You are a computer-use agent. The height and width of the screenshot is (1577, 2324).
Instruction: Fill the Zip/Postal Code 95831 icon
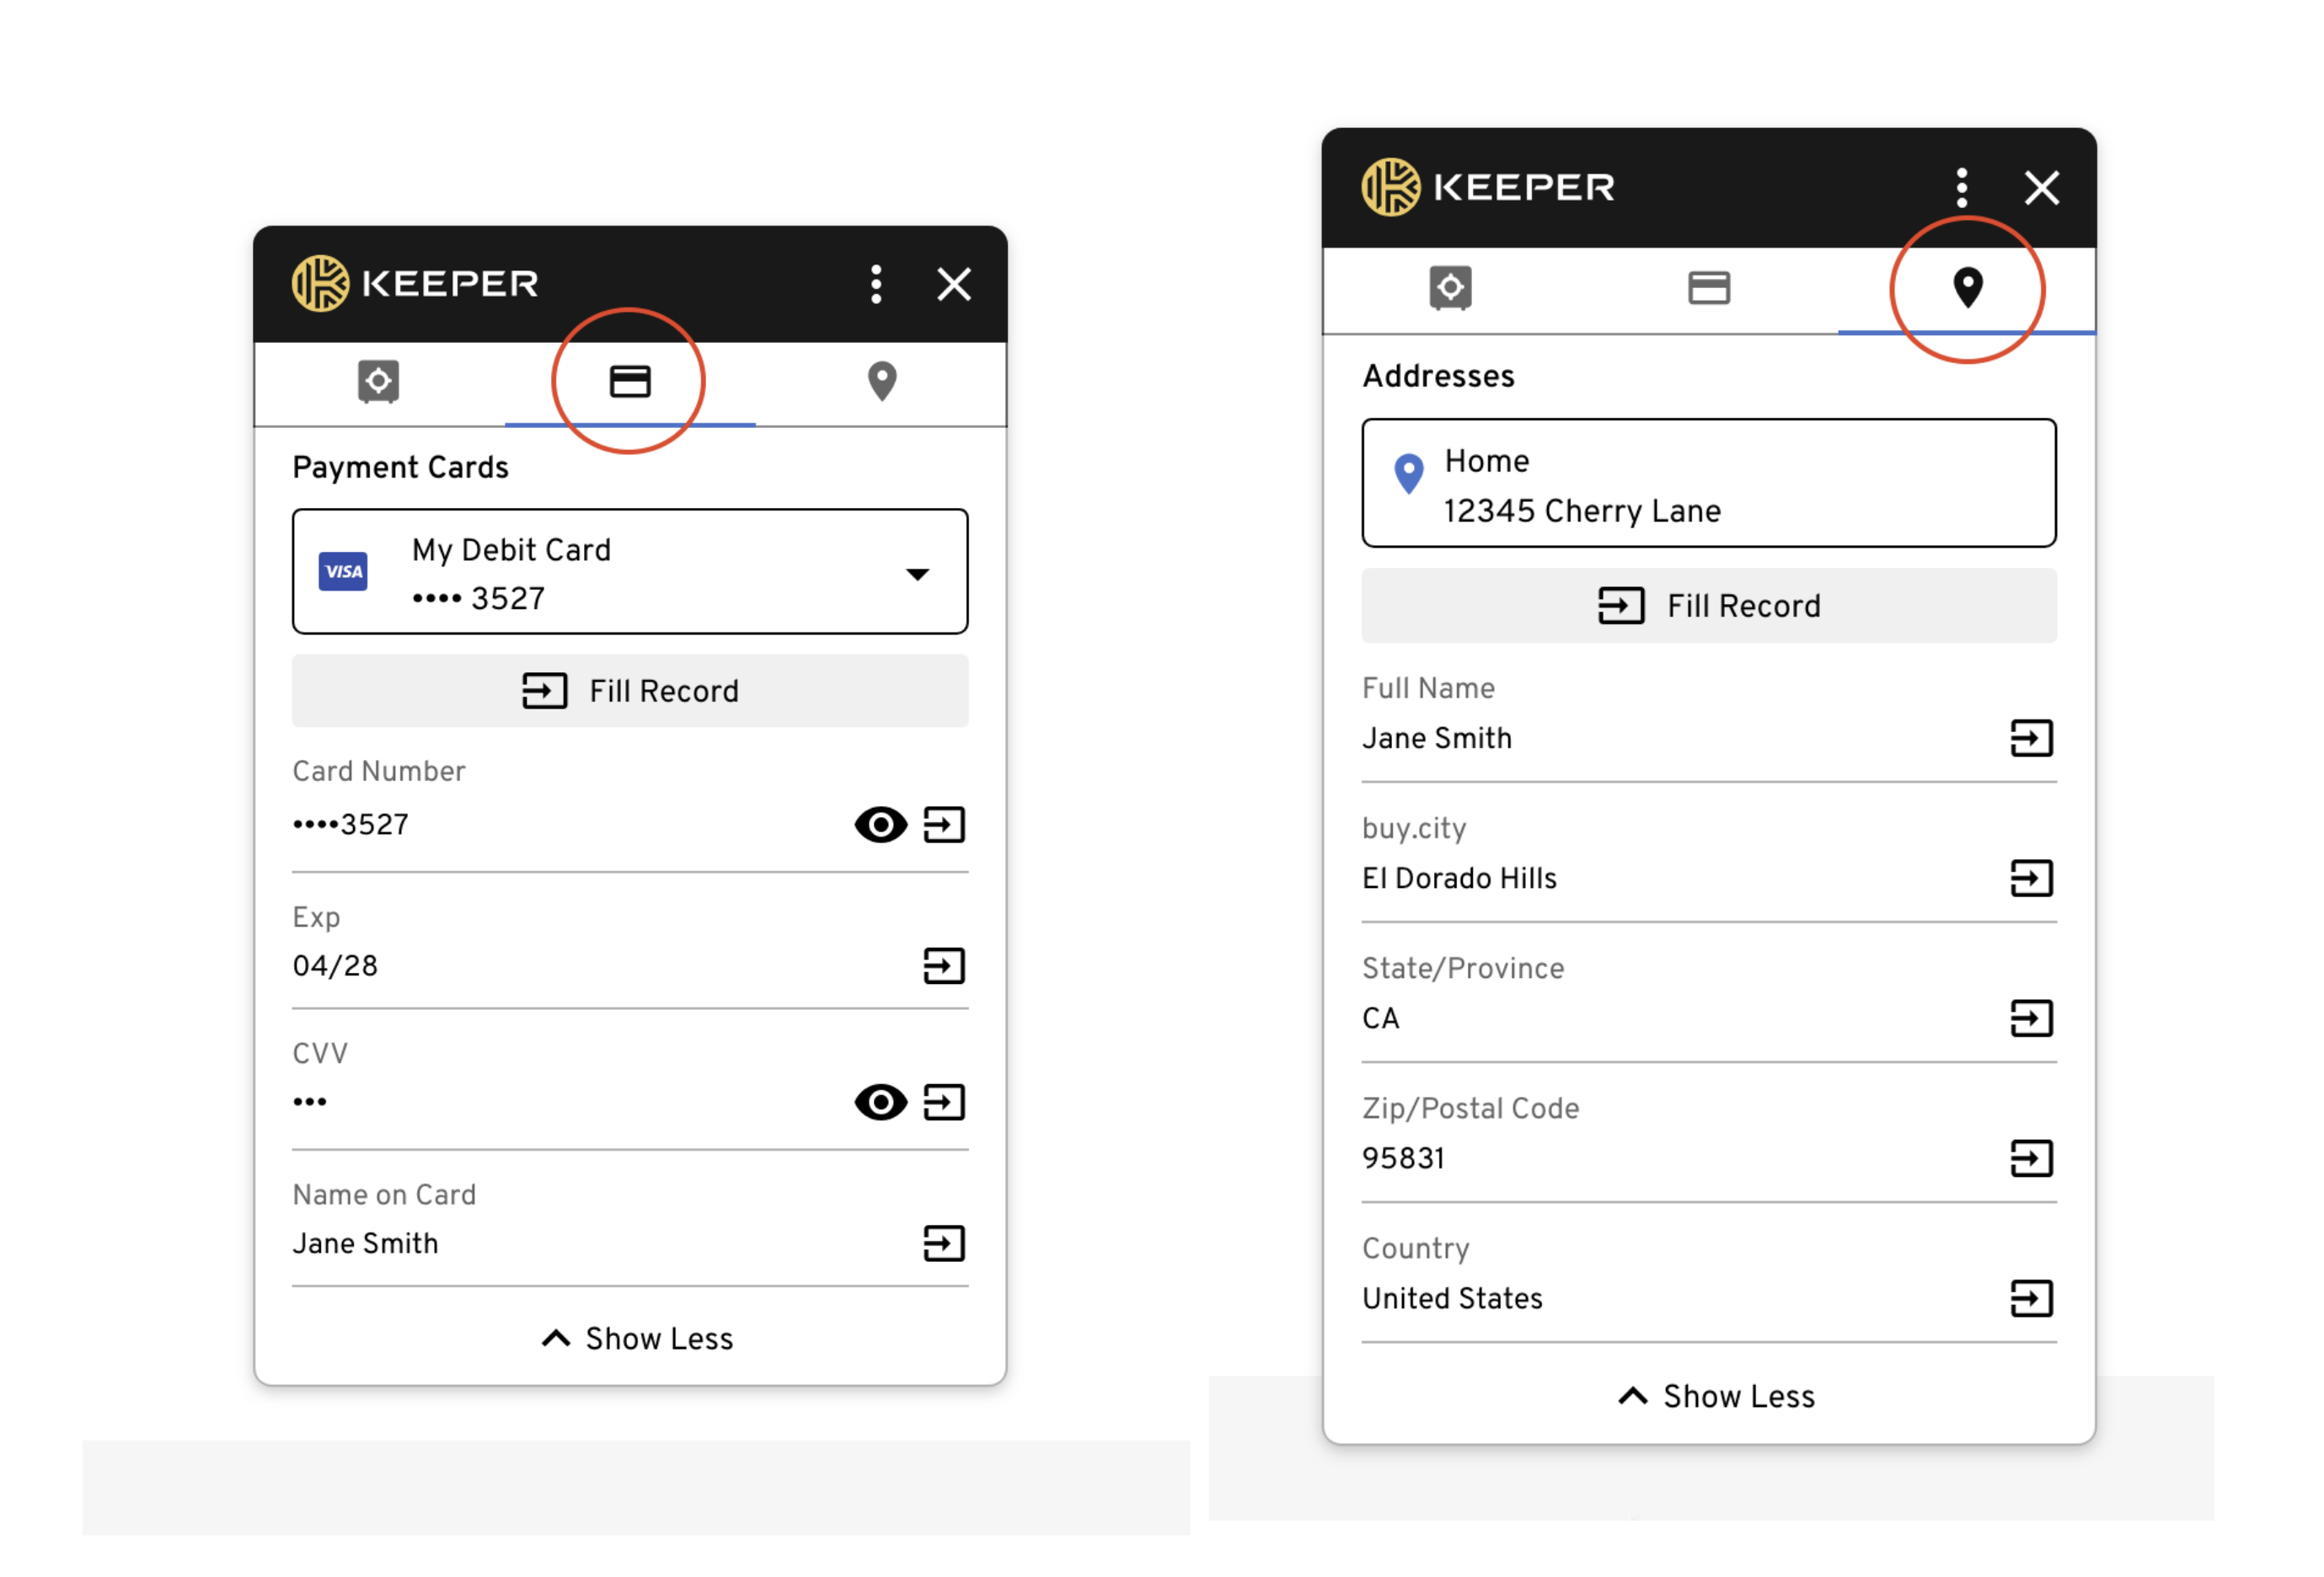click(2030, 1158)
